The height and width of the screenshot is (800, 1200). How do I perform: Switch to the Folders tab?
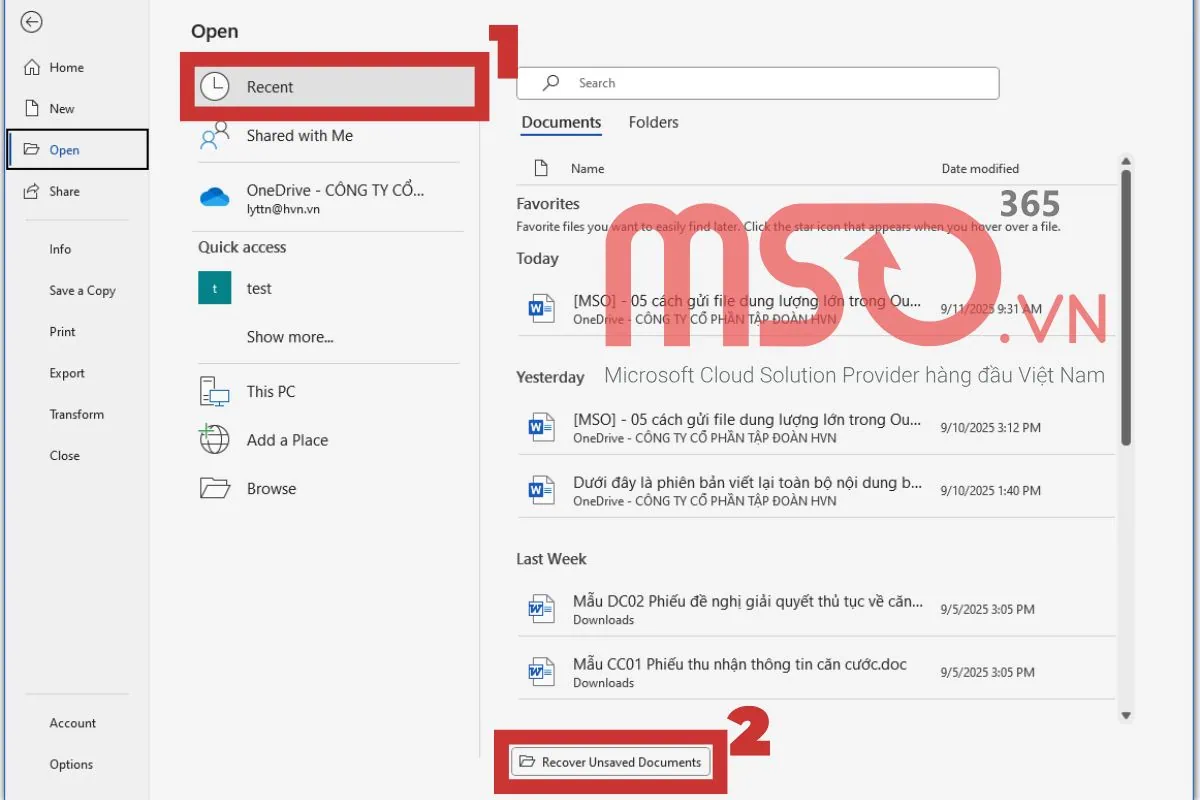[x=653, y=122]
